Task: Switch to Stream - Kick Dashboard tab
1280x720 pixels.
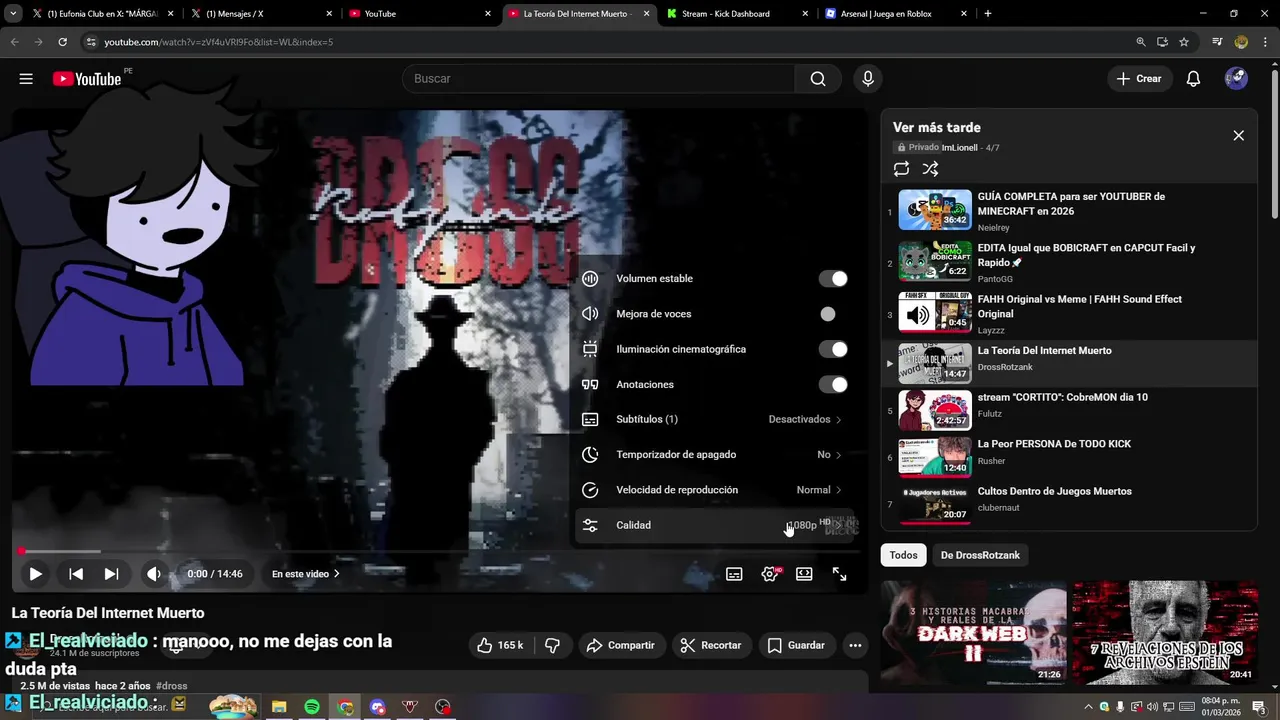Action: point(738,14)
